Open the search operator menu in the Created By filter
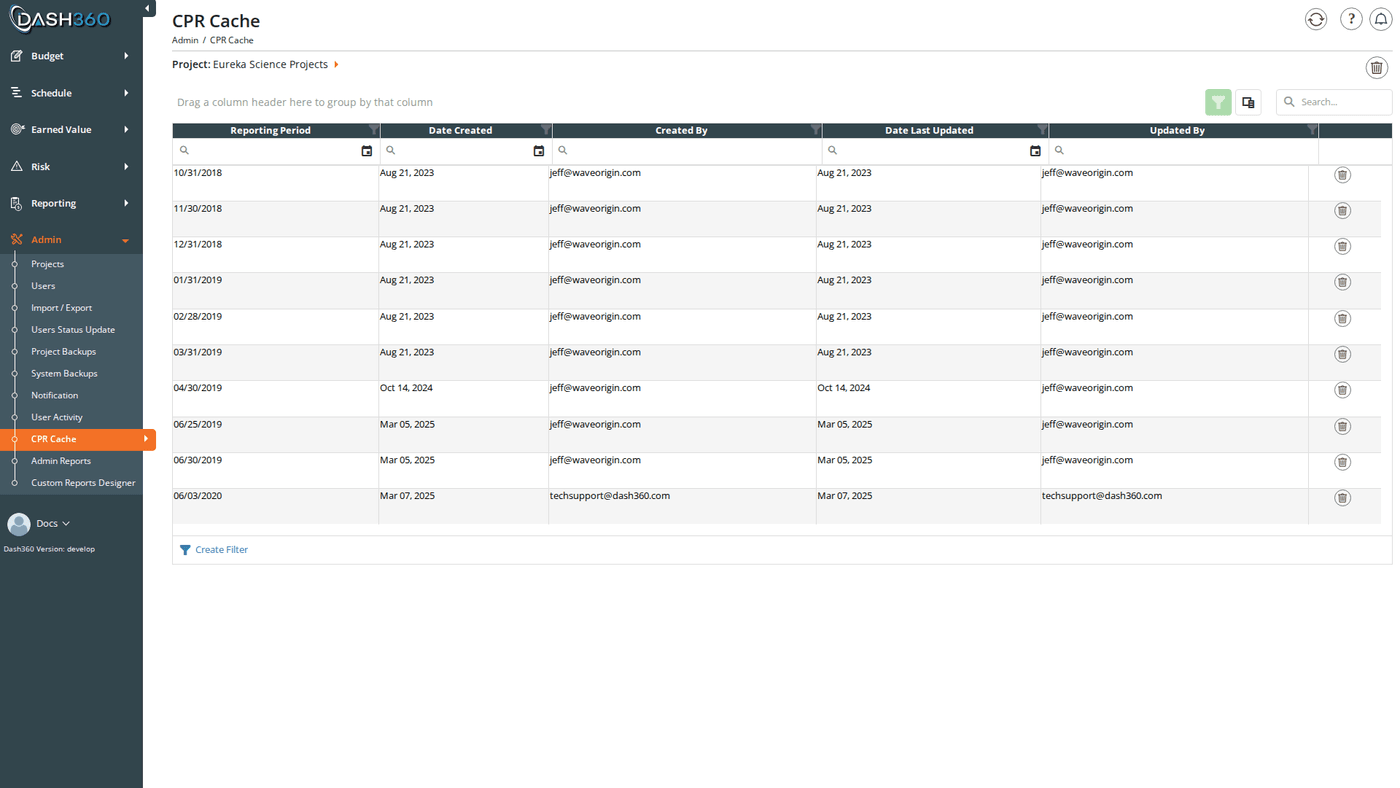Screen dimensions: 1400x788 pos(563,151)
